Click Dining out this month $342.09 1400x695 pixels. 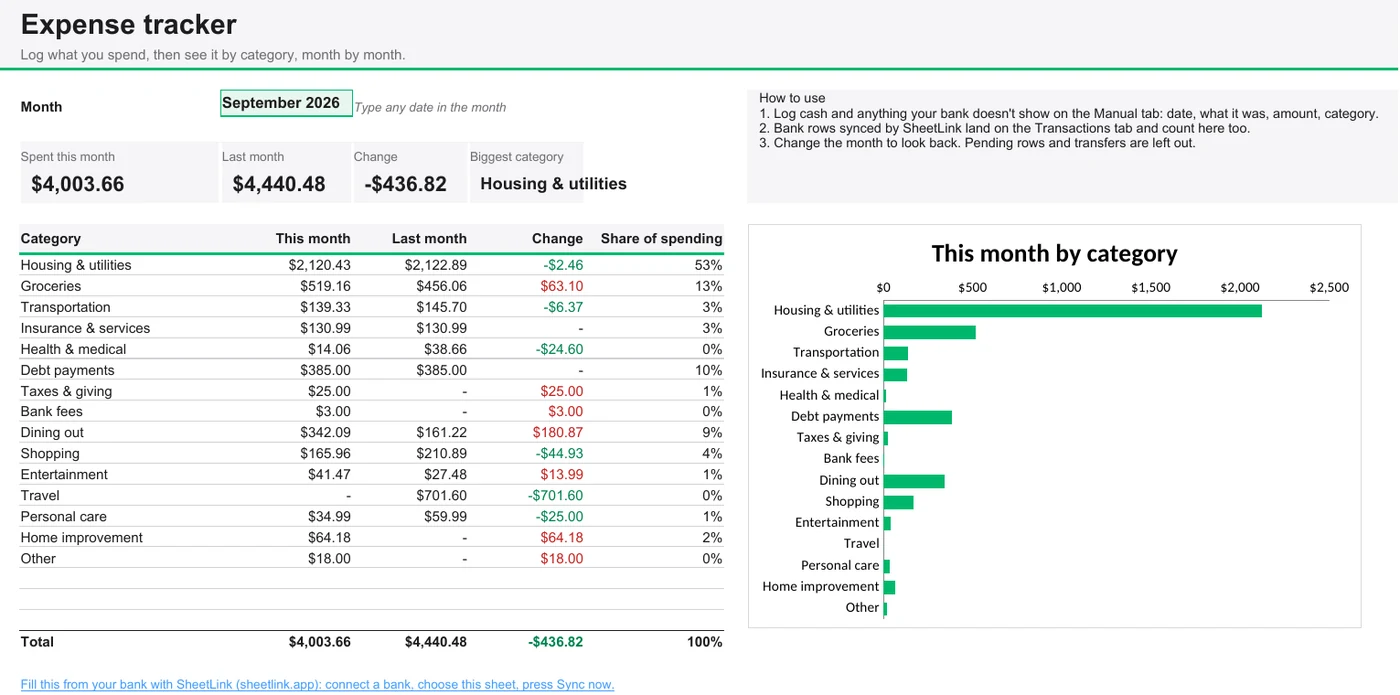pos(325,432)
